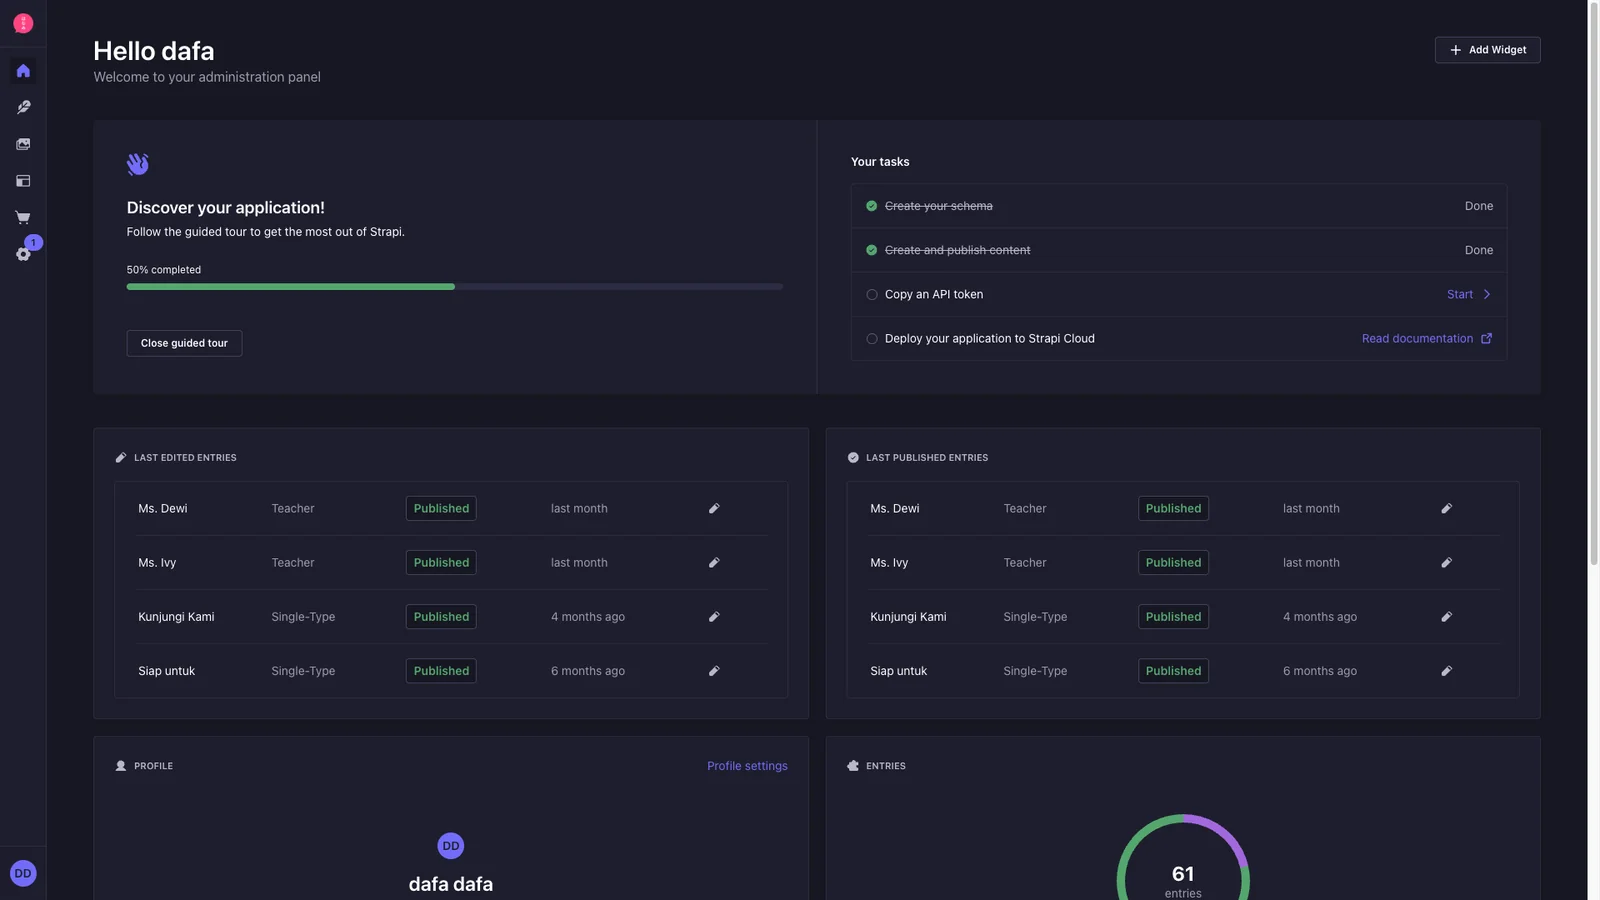Select the Copy an API token circle
This screenshot has width=1600, height=900.
click(872, 294)
